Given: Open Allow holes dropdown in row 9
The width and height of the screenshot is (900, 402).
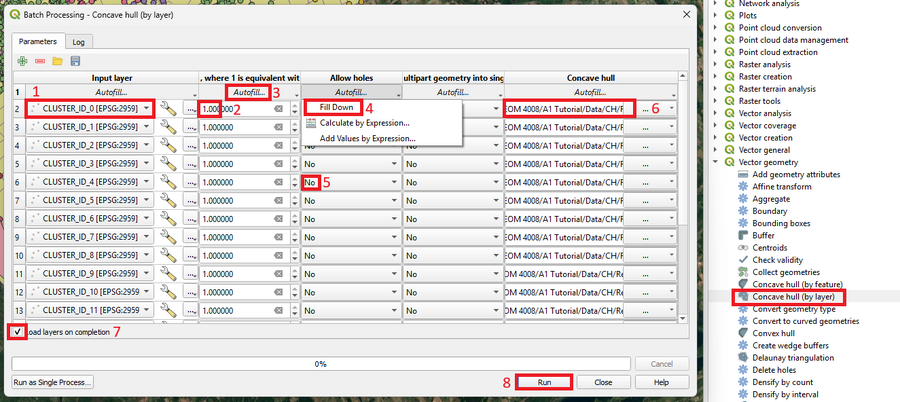Looking at the screenshot, I should [x=351, y=237].
